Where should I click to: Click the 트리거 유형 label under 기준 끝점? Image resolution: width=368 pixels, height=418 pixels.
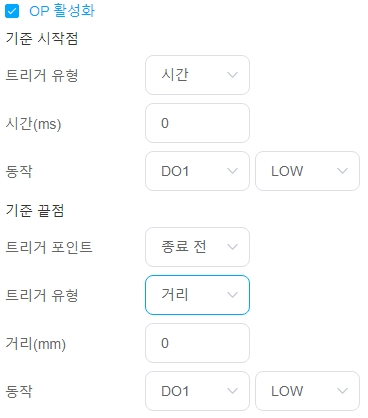[42, 295]
